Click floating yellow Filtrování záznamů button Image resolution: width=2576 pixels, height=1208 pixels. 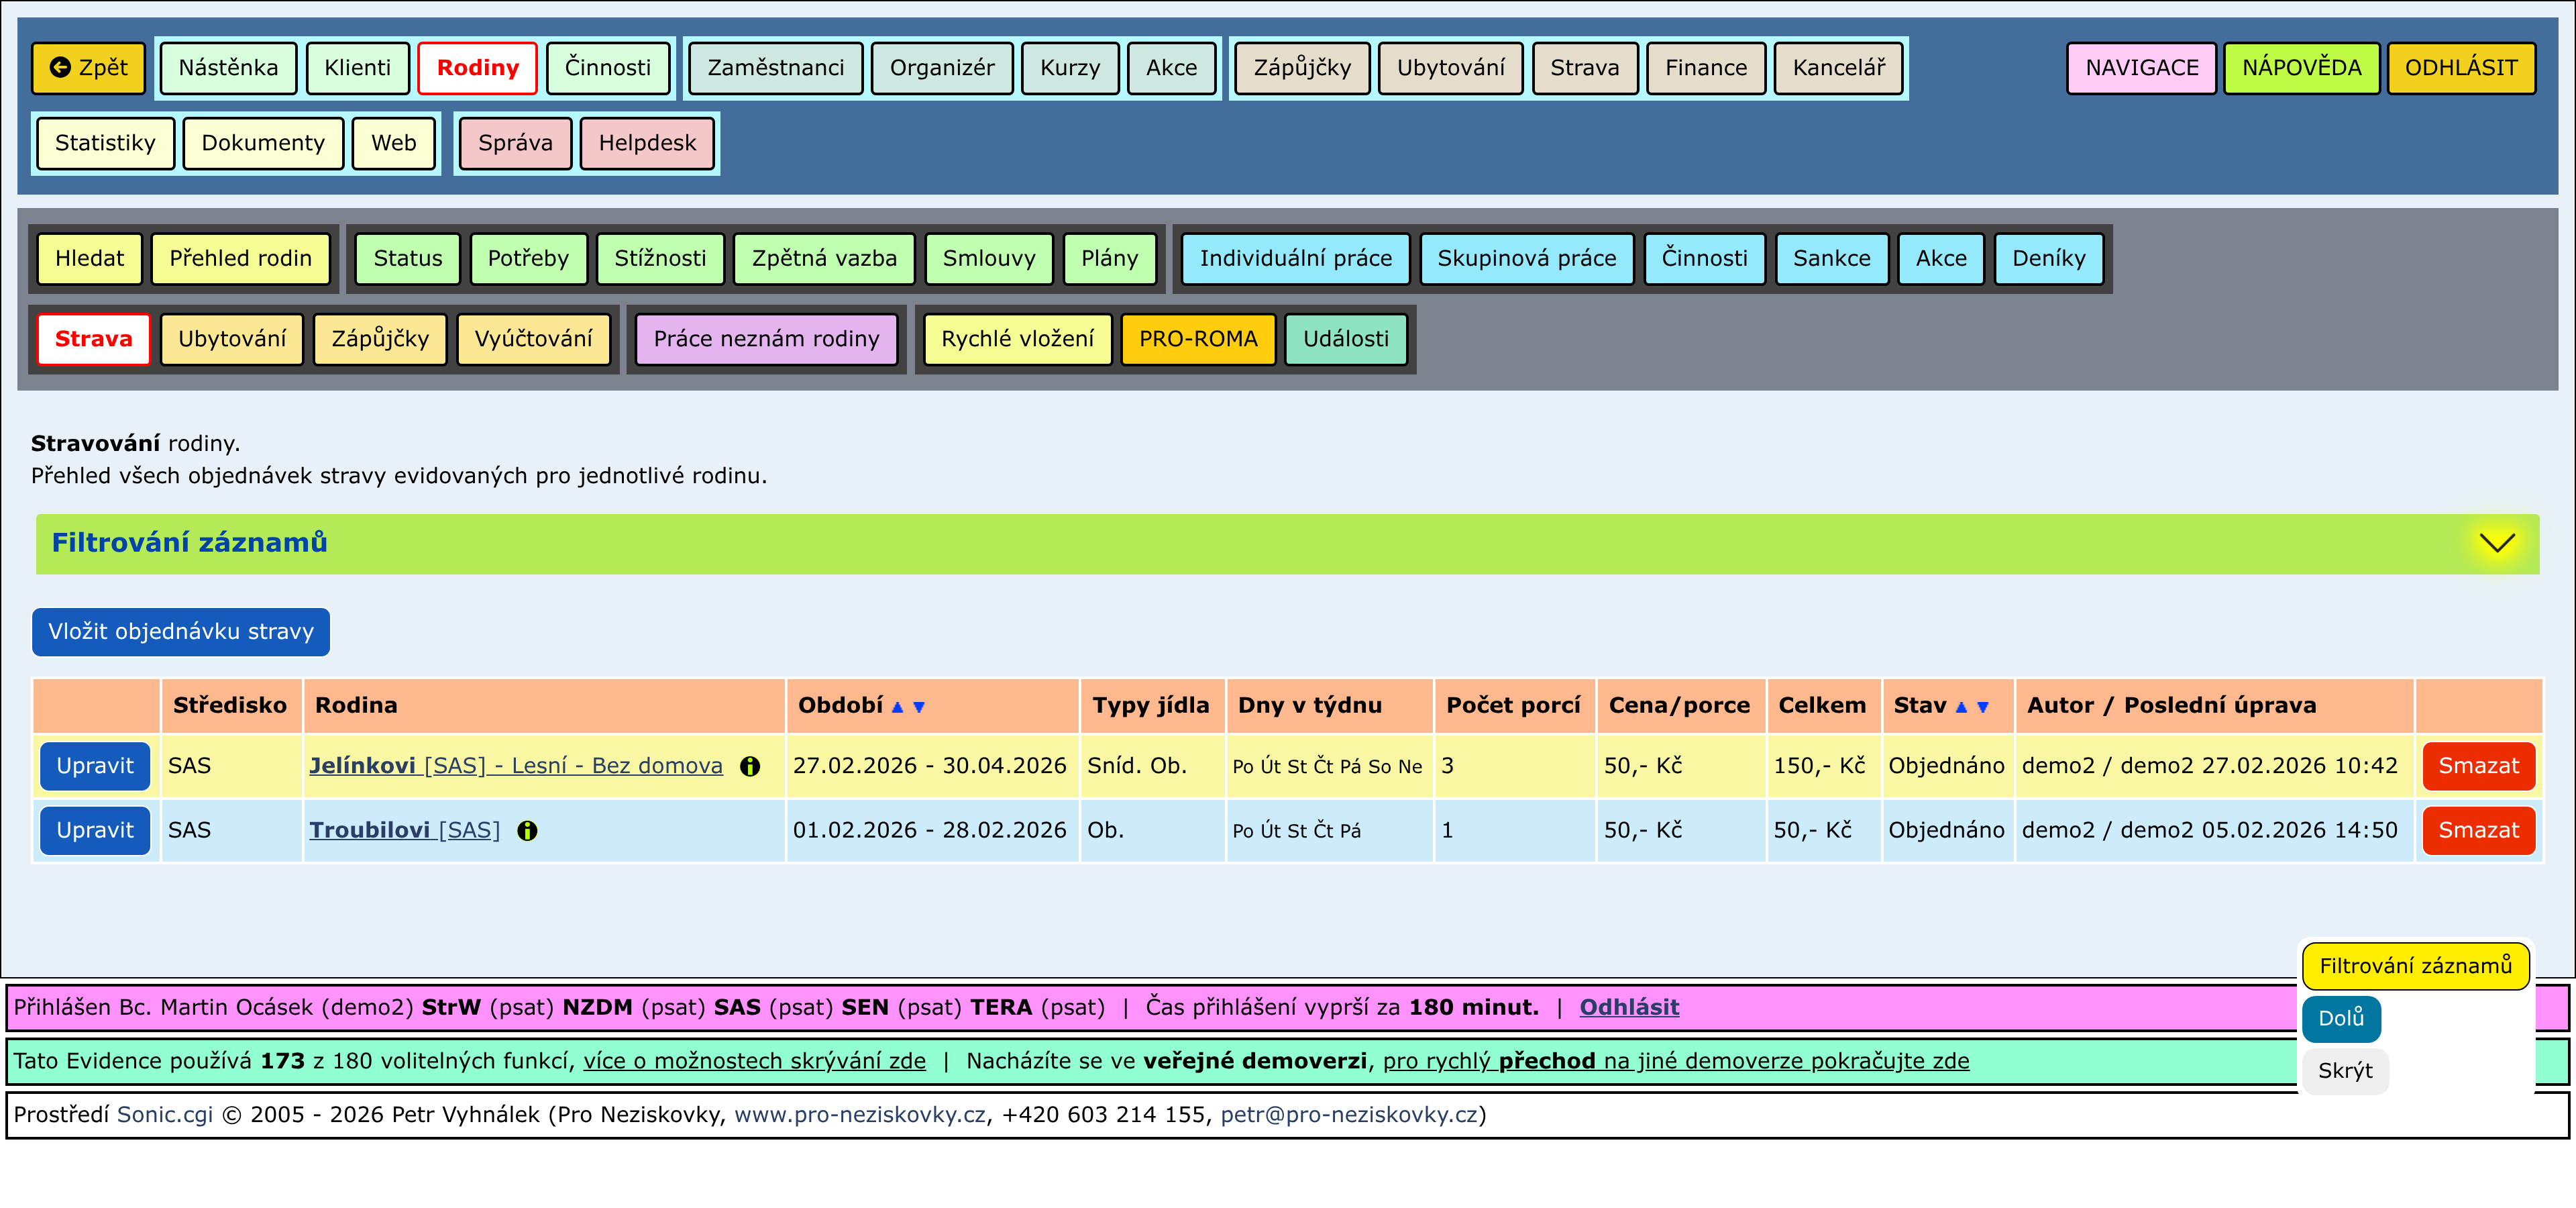[2415, 966]
